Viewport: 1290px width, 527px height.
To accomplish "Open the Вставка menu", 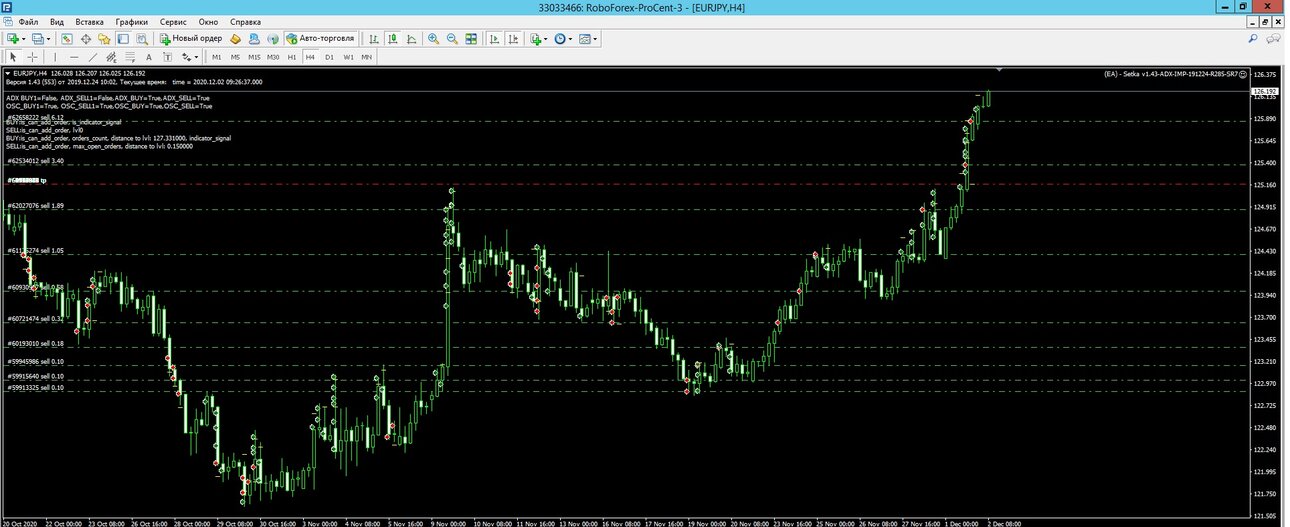I will pos(89,22).
